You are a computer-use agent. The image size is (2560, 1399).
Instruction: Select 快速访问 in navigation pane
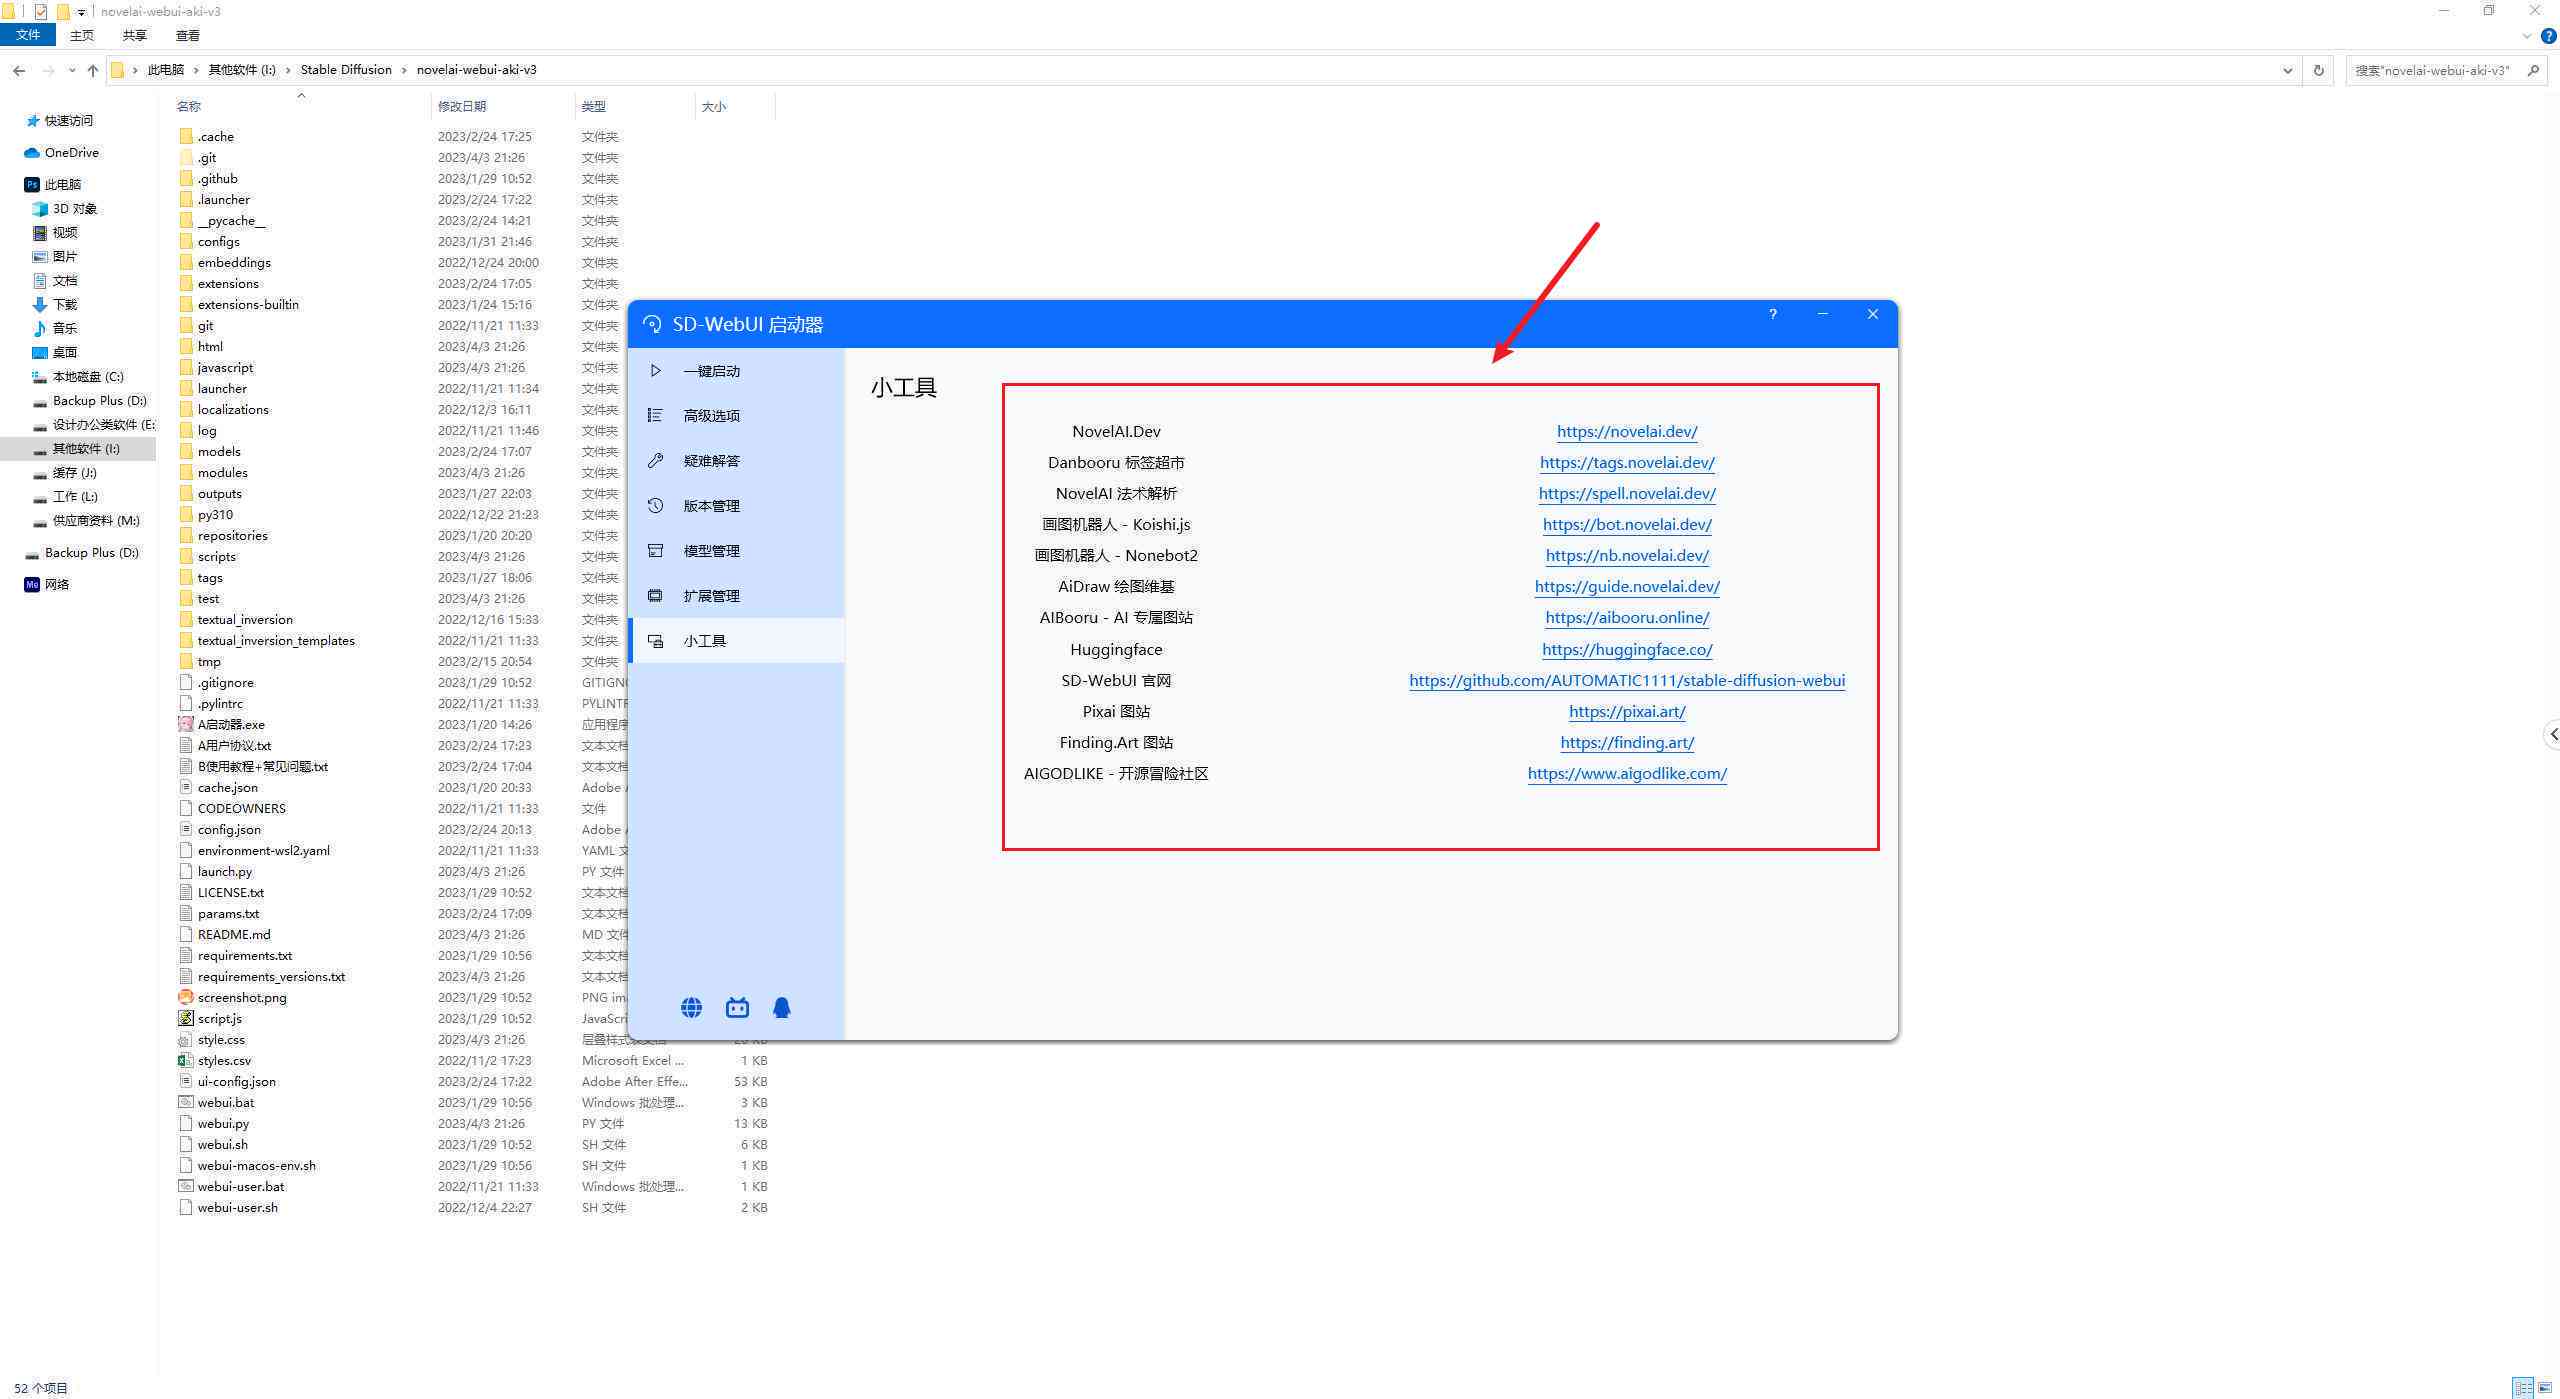point(69,121)
